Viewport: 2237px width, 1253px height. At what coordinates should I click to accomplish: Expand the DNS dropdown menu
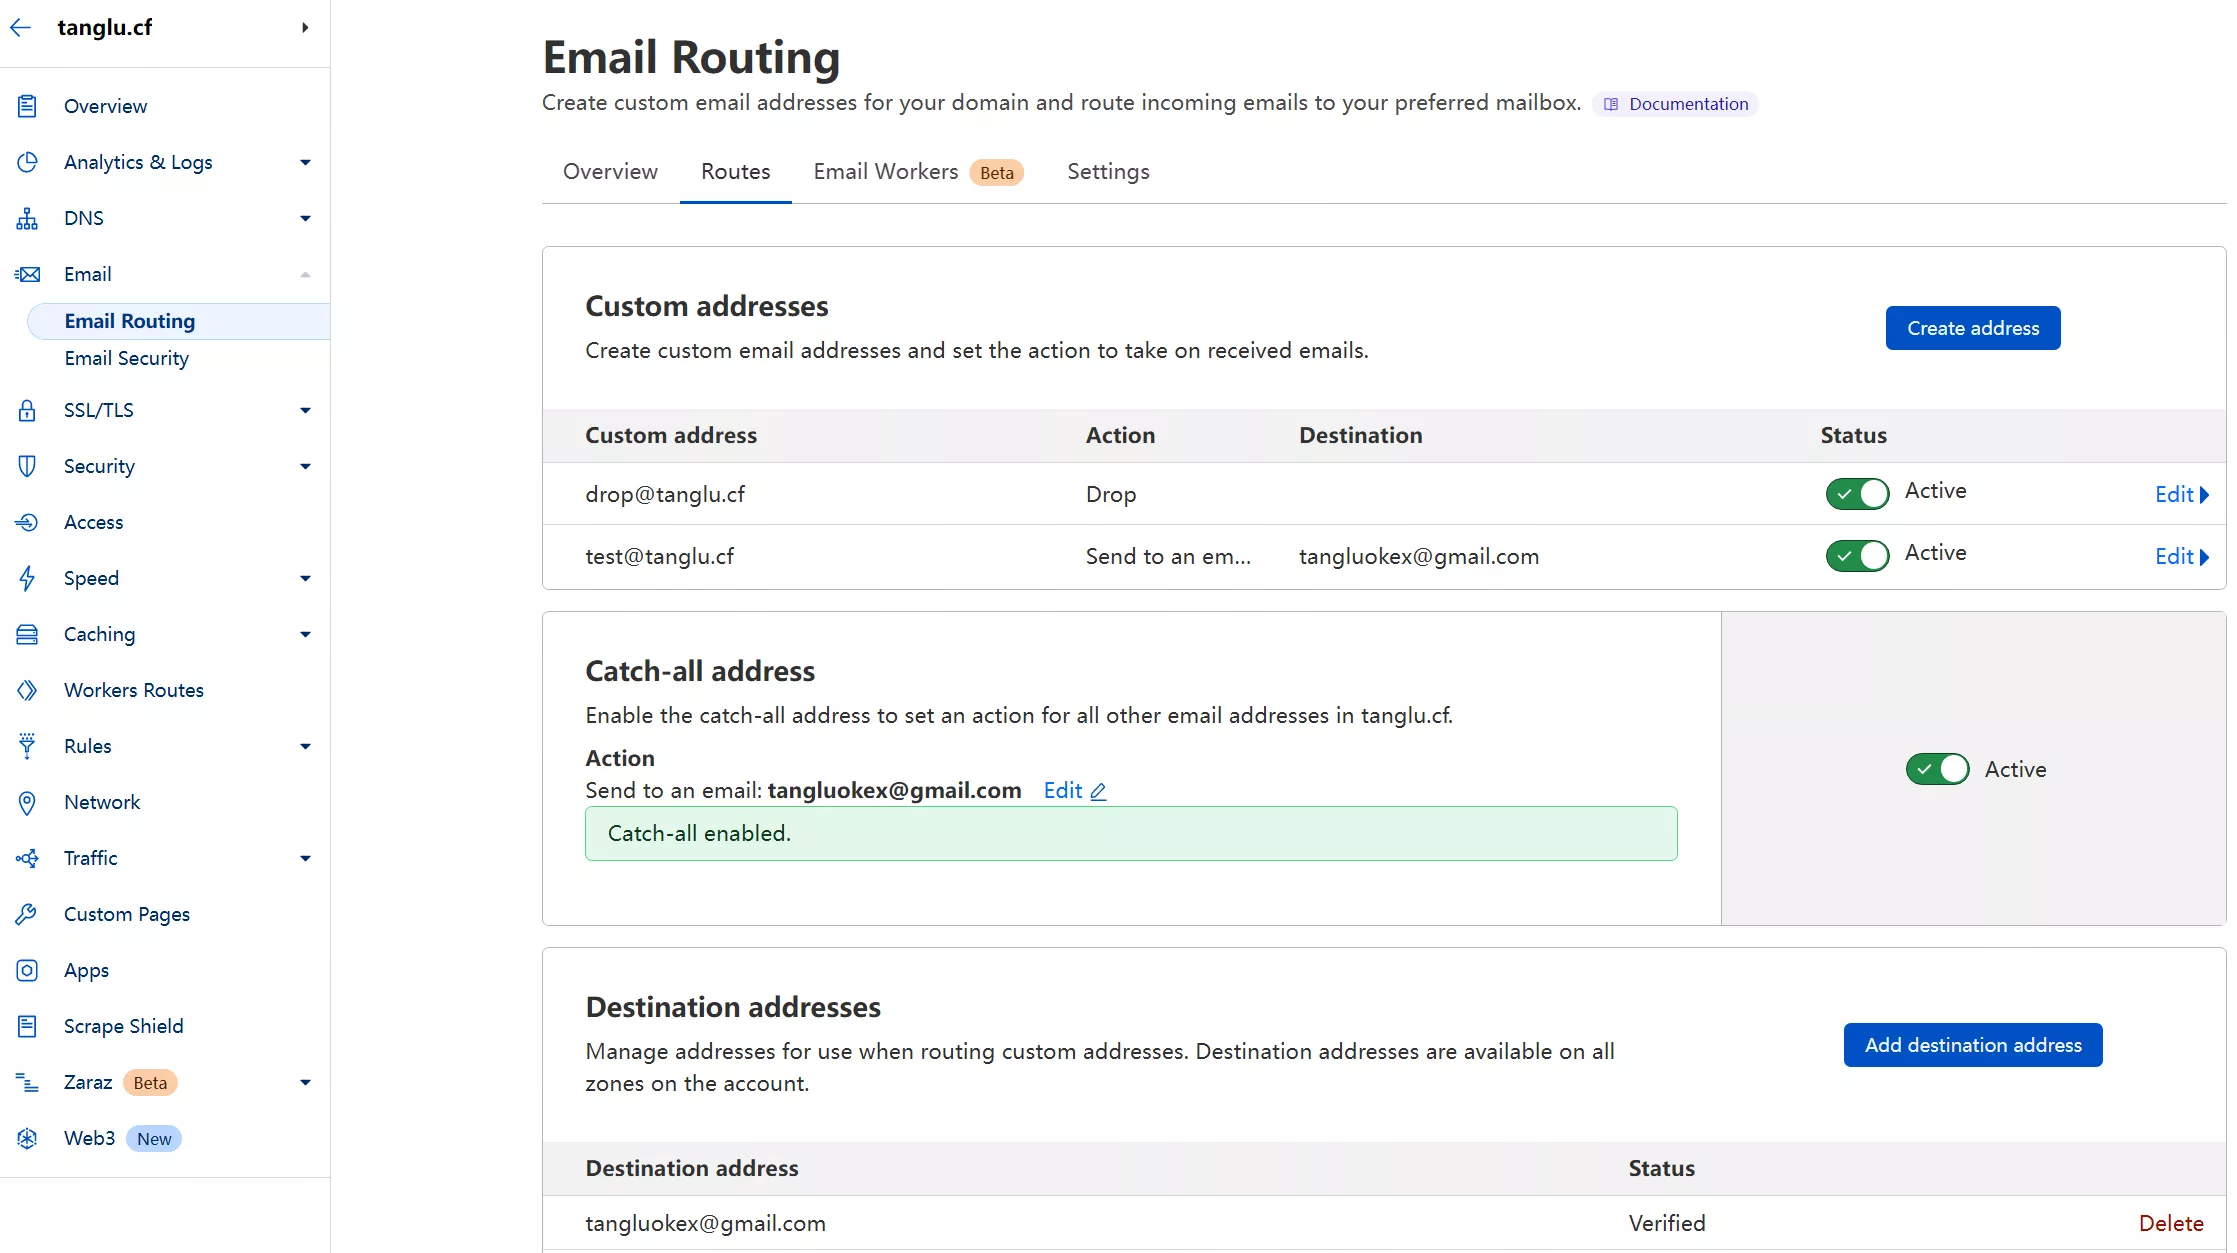click(304, 218)
